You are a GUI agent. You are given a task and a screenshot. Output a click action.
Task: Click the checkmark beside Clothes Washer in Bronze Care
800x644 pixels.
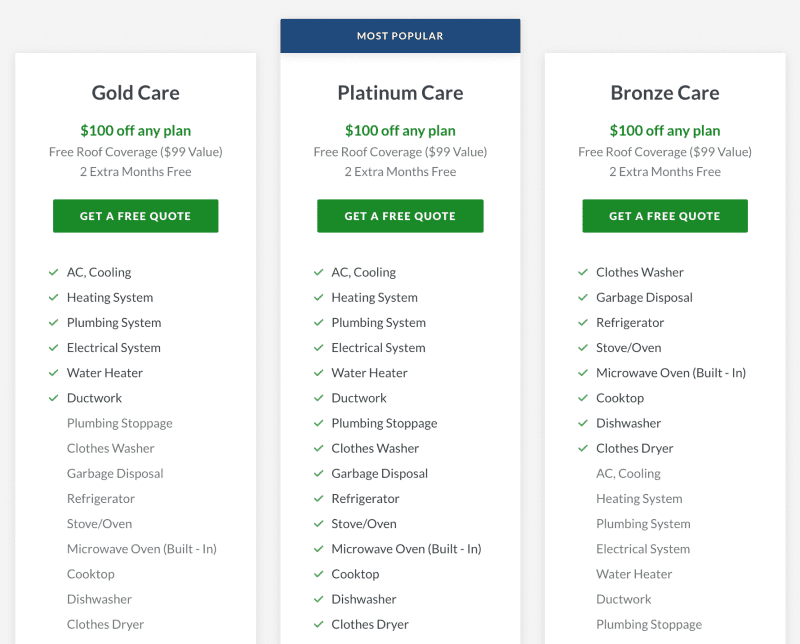click(x=583, y=273)
